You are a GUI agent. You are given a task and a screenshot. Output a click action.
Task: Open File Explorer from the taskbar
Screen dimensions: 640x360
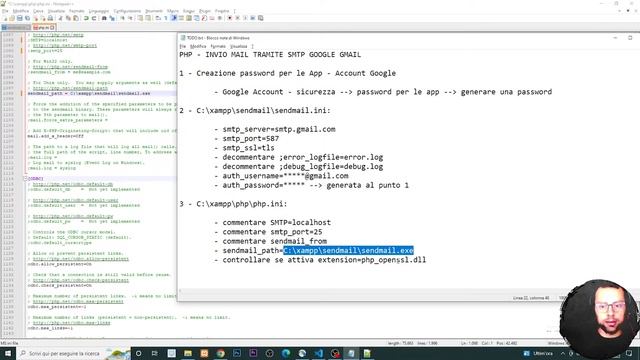pyautogui.click(x=188, y=353)
